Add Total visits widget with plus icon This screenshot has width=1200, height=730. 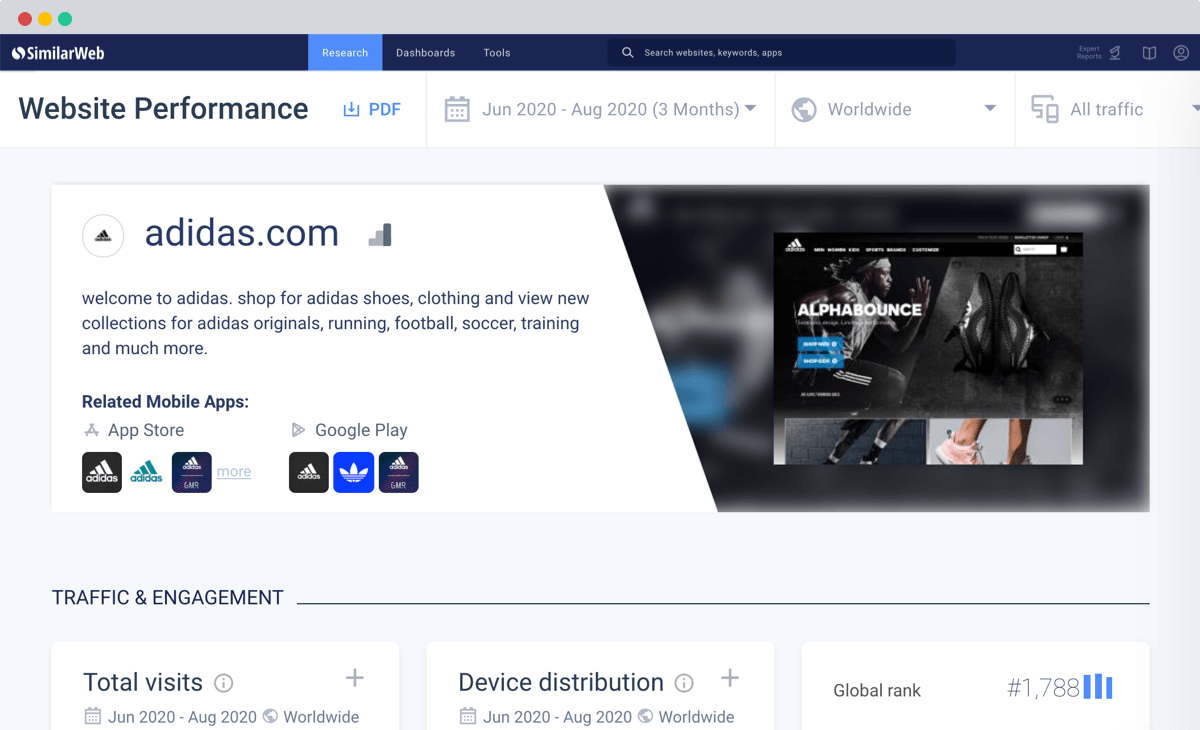coord(355,678)
